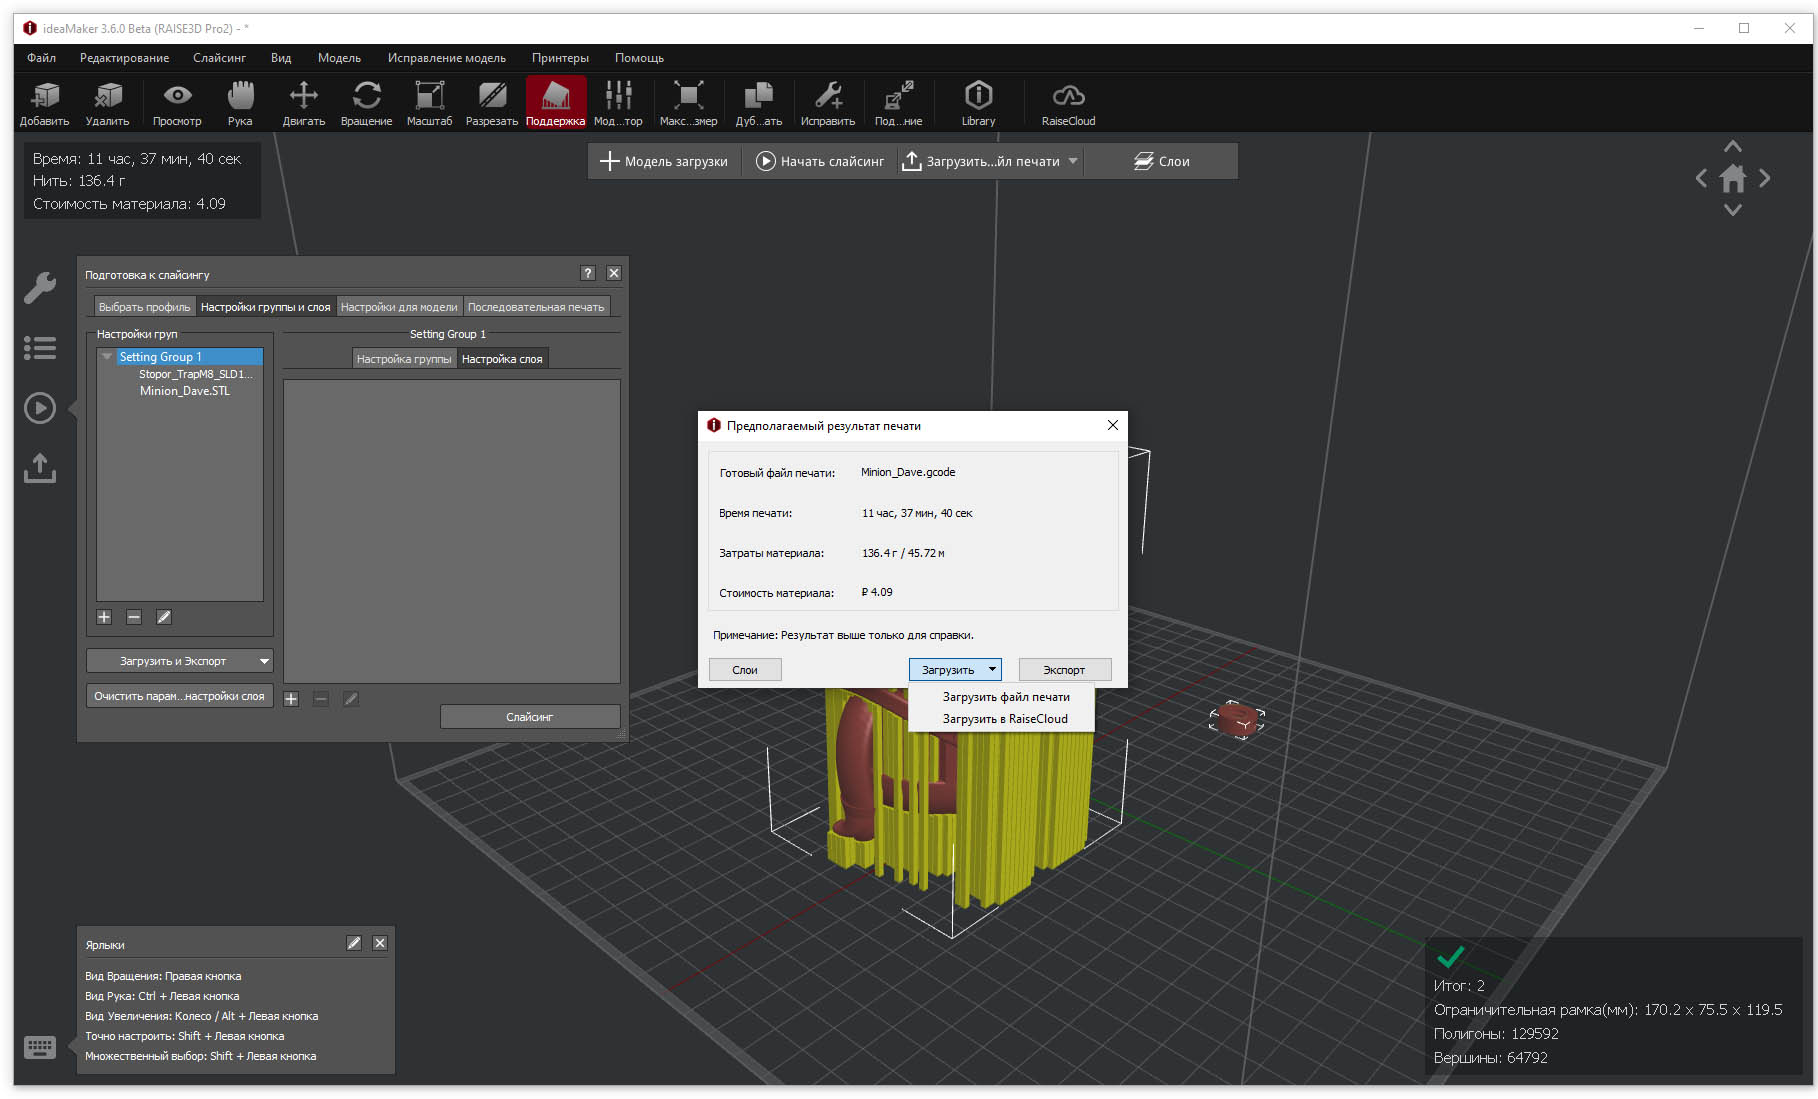Open help for Подготовка к слайсингу panel

588,273
